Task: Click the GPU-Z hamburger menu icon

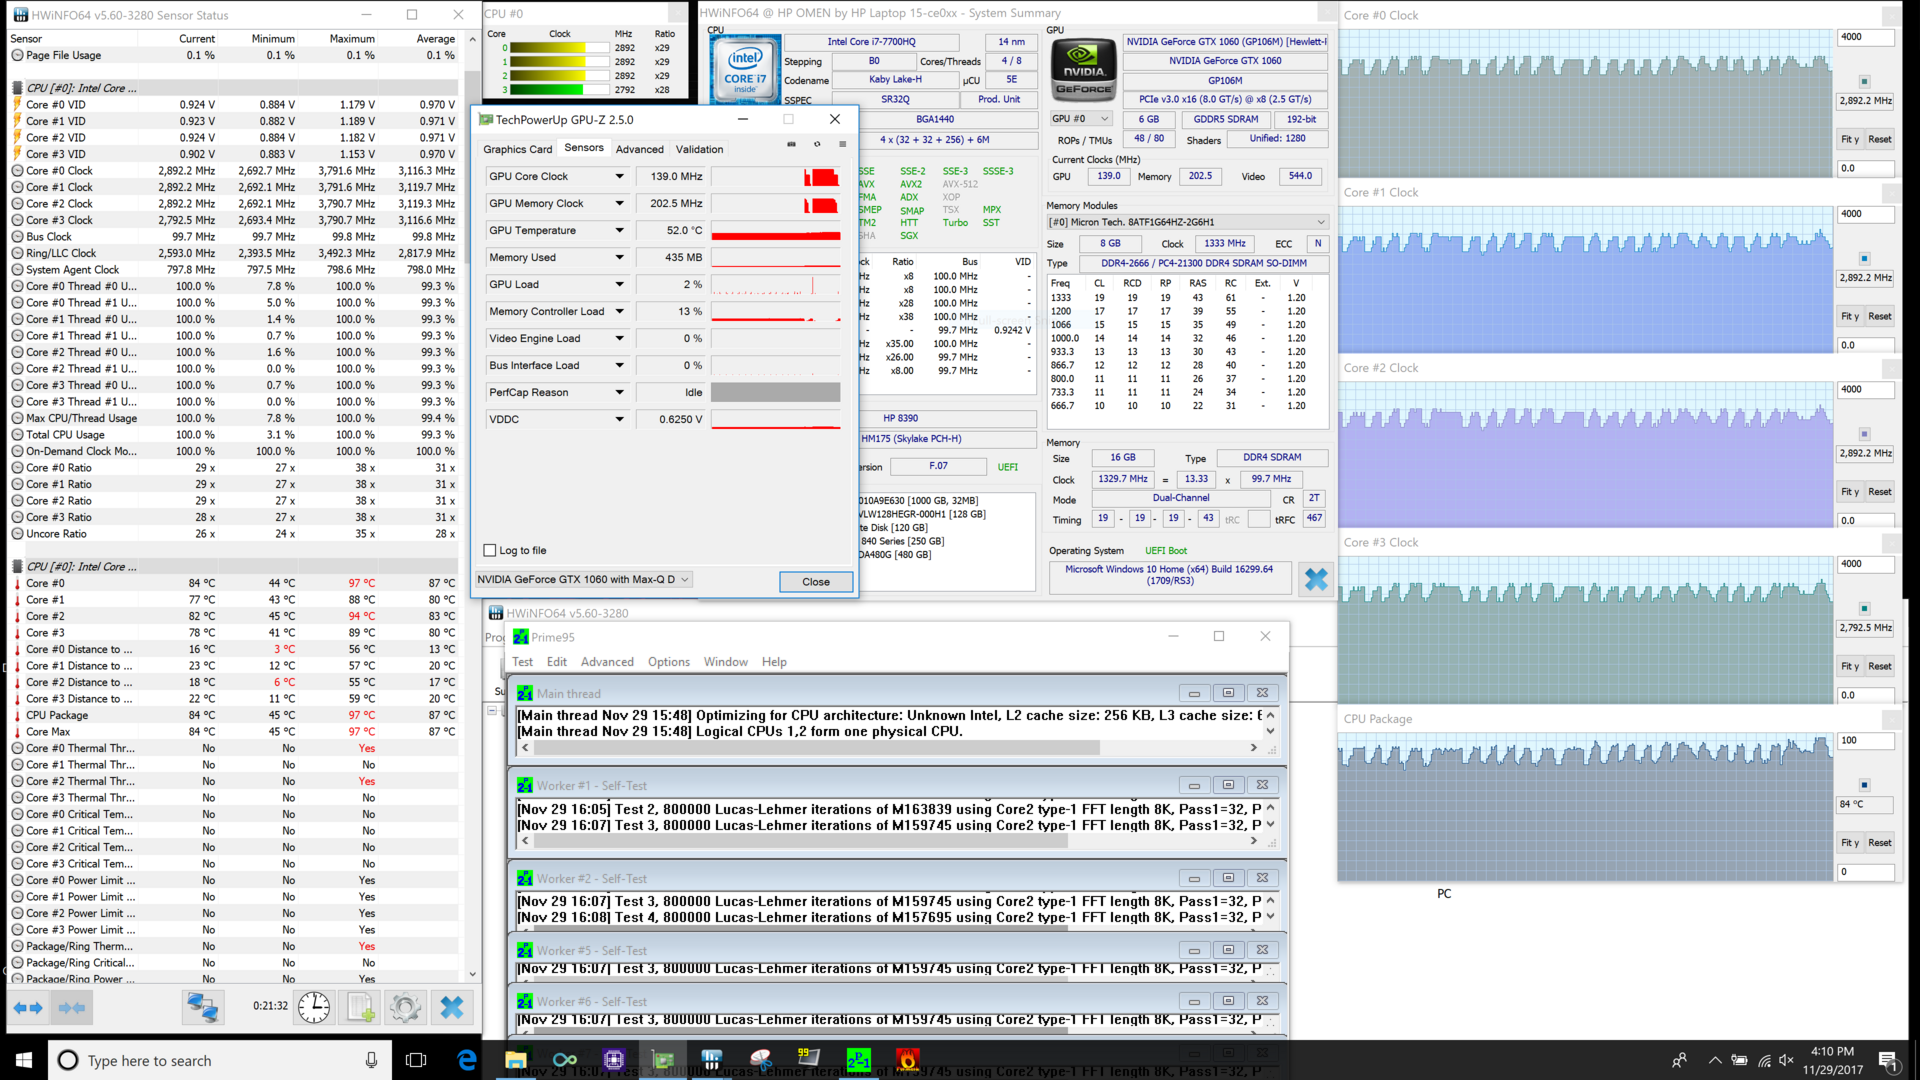Action: click(x=842, y=145)
